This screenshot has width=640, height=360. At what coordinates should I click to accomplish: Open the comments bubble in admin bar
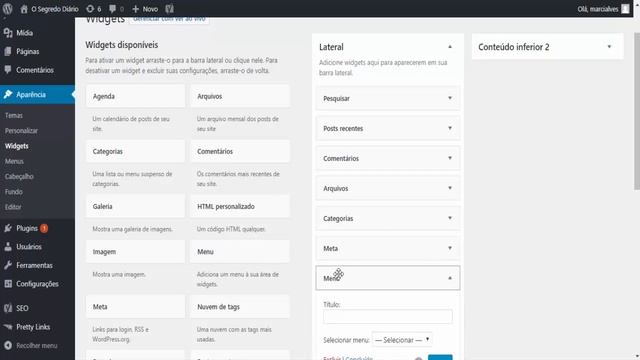click(x=113, y=9)
